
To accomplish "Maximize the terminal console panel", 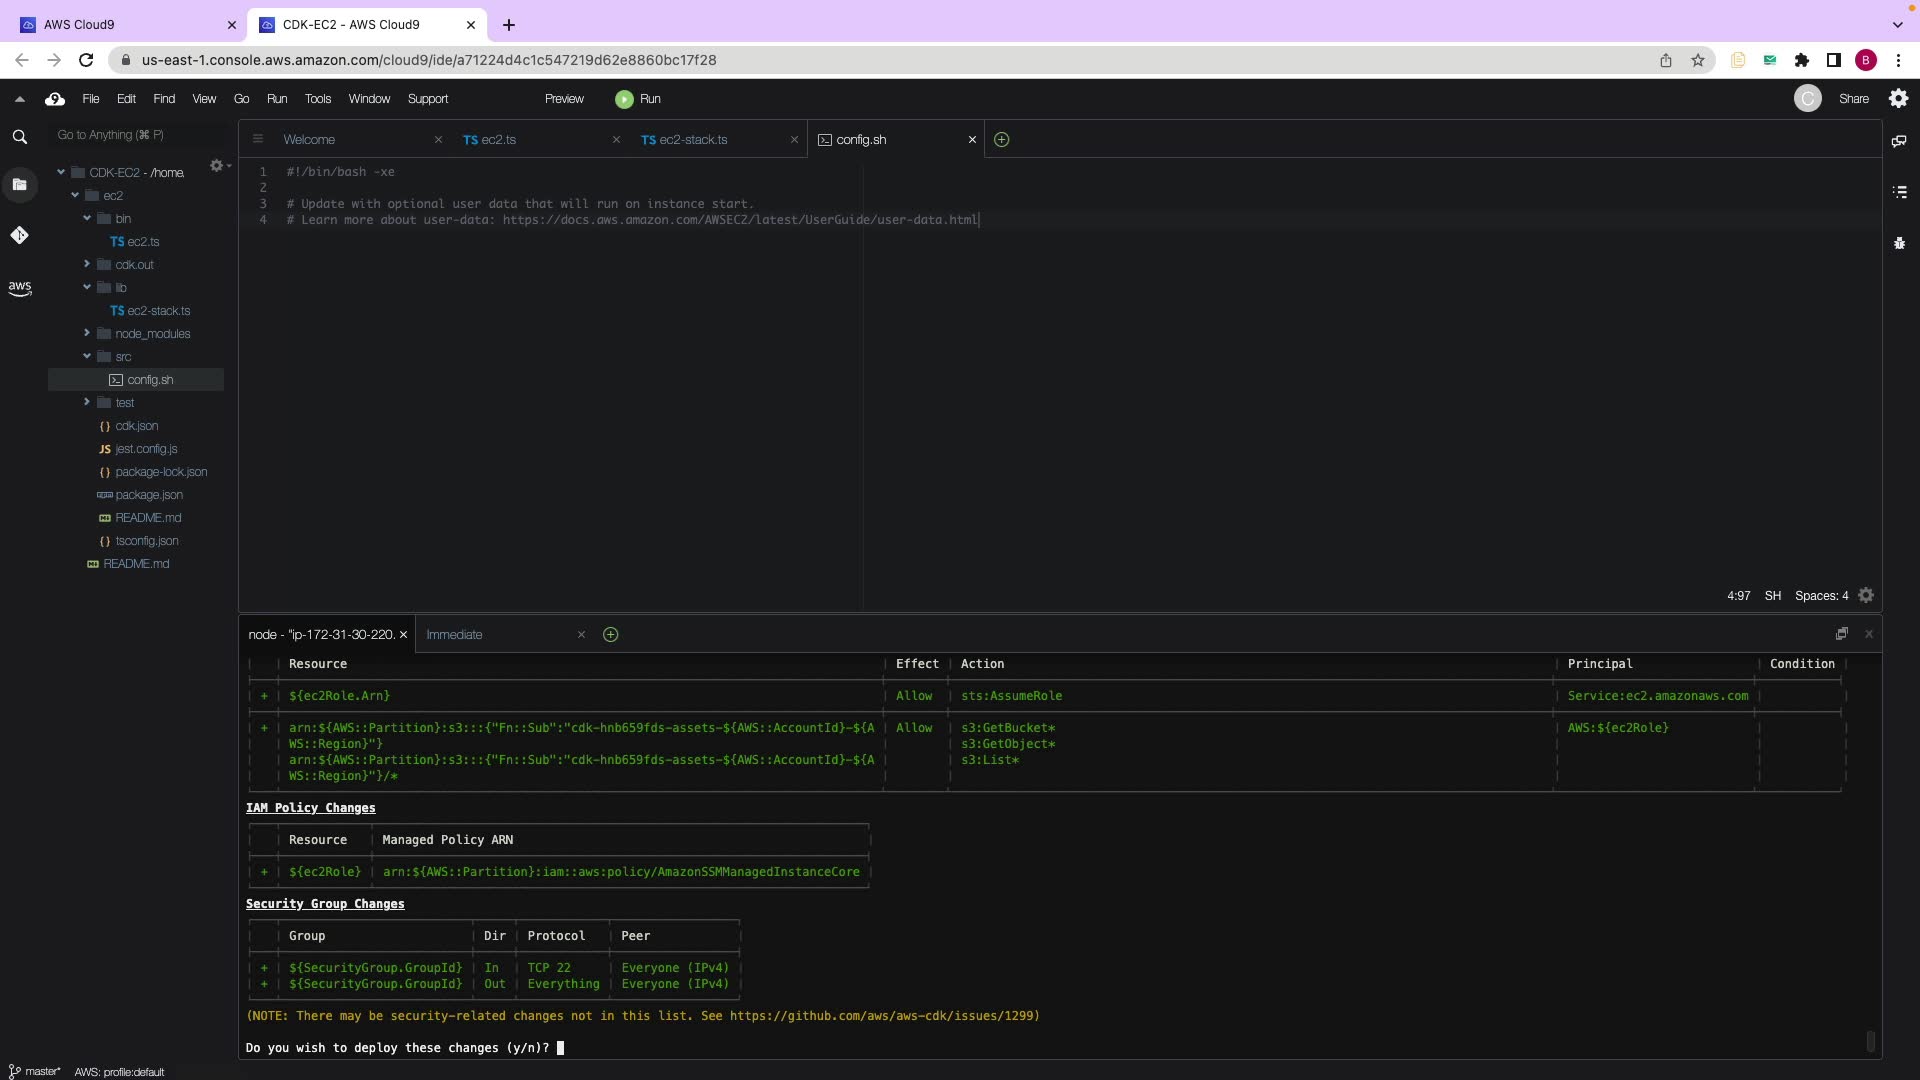I will (1841, 634).
